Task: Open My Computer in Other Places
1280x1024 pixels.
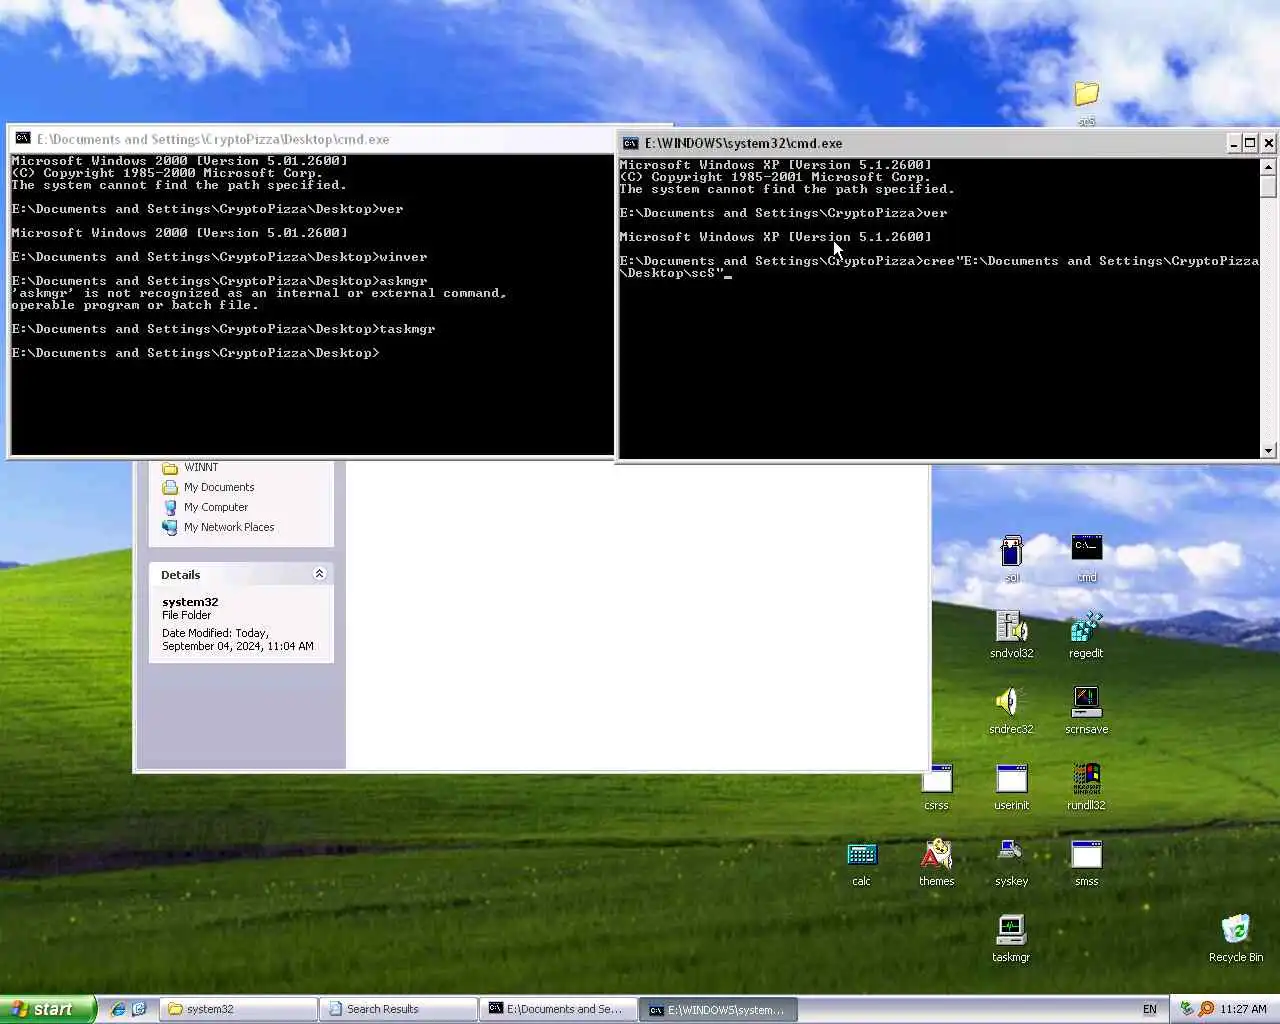Action: coord(205,507)
